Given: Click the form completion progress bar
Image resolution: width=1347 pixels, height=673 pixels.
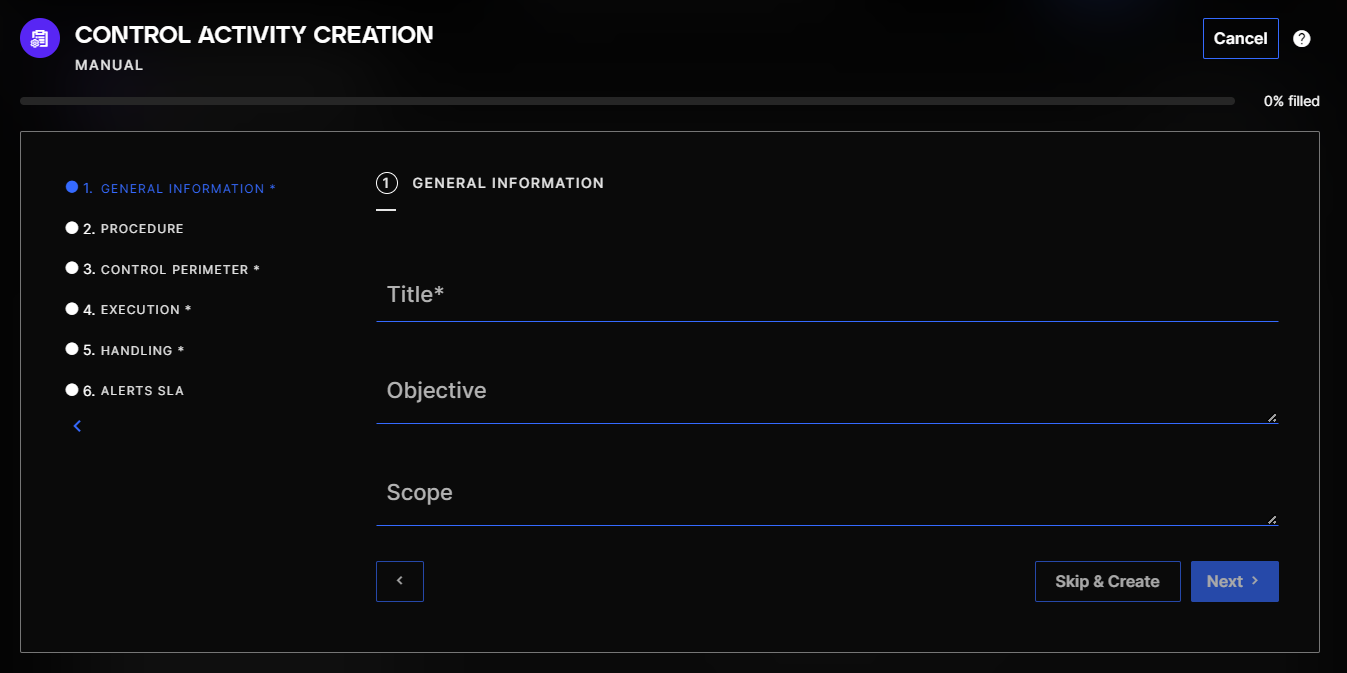Looking at the screenshot, I should click(x=627, y=101).
